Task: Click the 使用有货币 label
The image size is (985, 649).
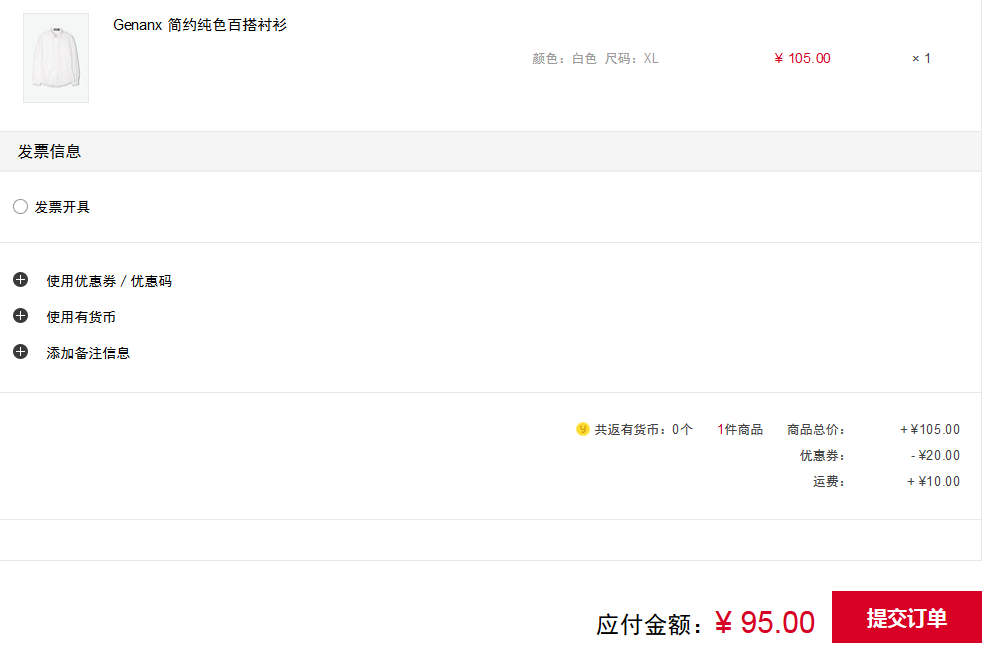Action: tap(81, 317)
